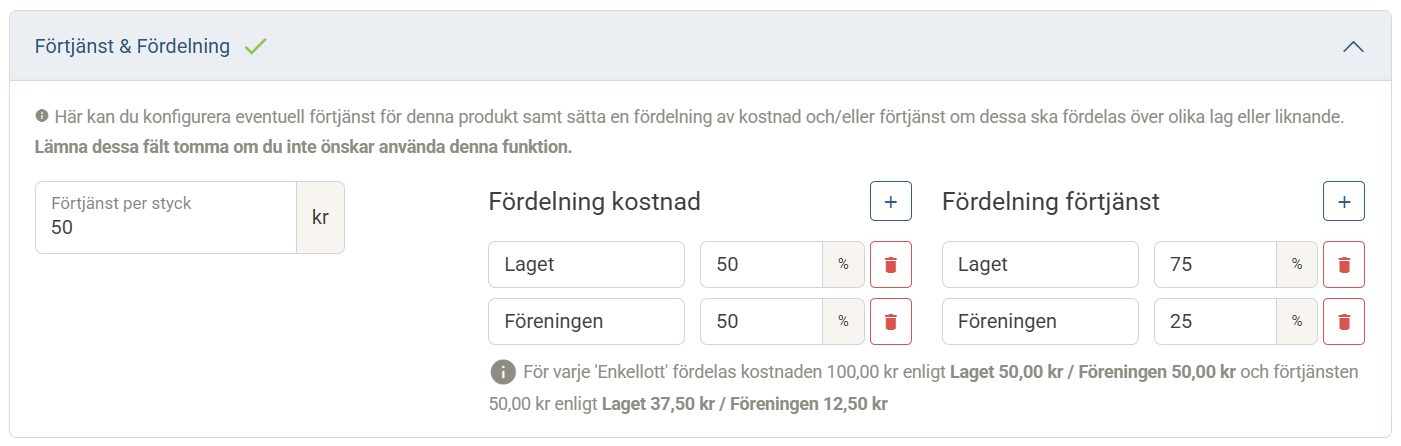Screen dimensions: 1401x446
Task: Add a new Fördelning förtjänst row
Action: [x=1344, y=201]
